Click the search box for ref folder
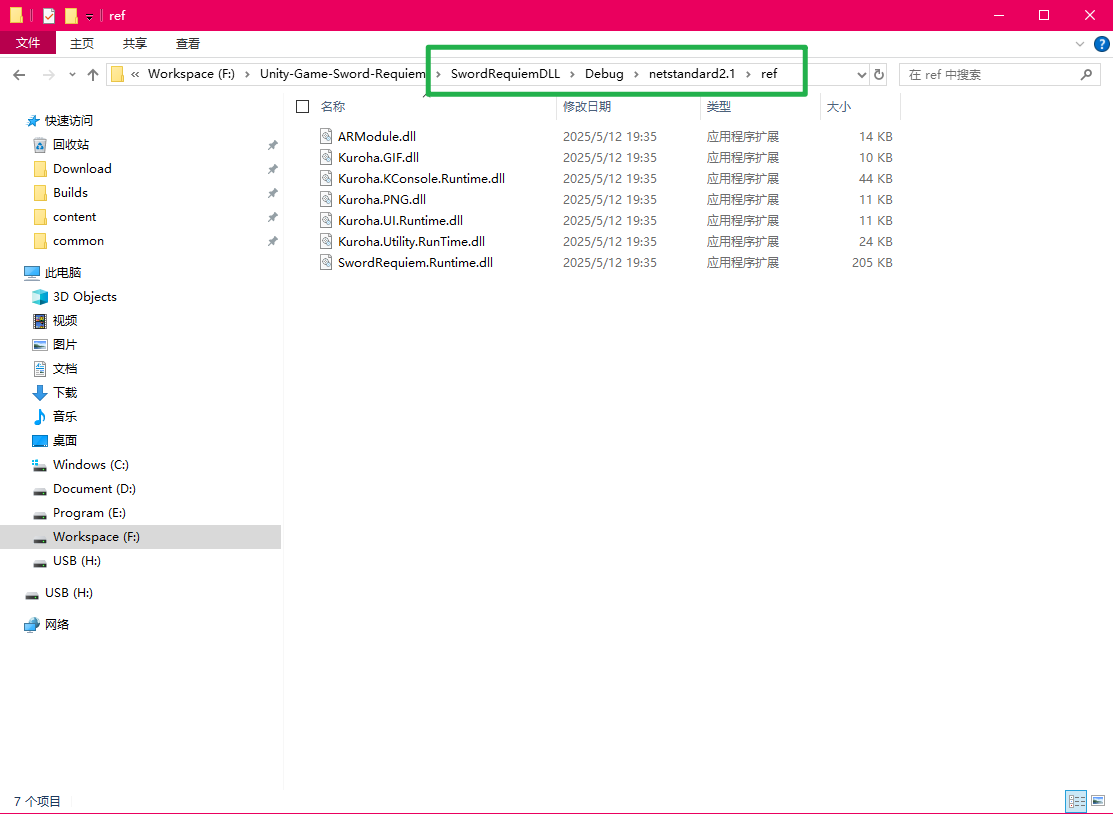 (x=985, y=75)
